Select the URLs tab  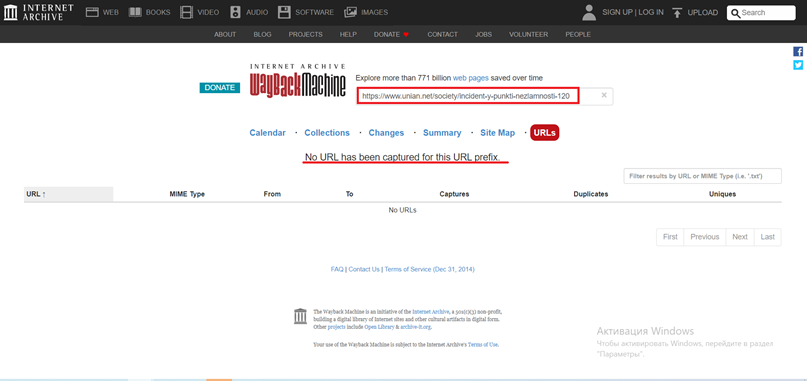545,133
